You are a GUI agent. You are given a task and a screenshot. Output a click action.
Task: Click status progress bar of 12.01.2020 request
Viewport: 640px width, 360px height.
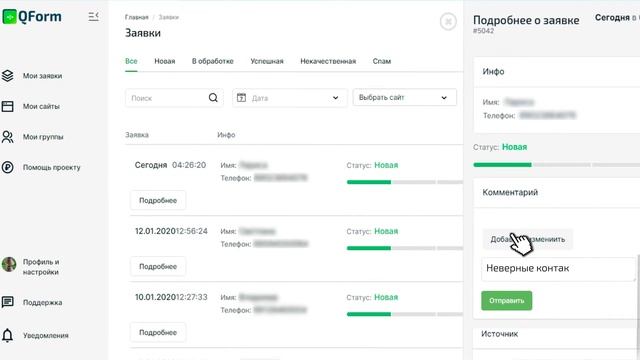404,248
